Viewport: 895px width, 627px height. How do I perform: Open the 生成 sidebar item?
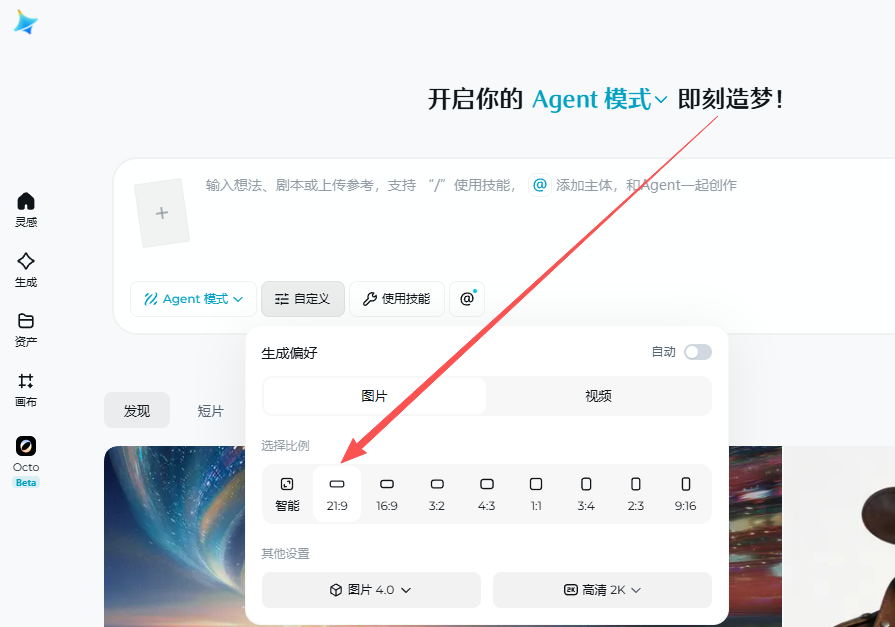pyautogui.click(x=26, y=270)
